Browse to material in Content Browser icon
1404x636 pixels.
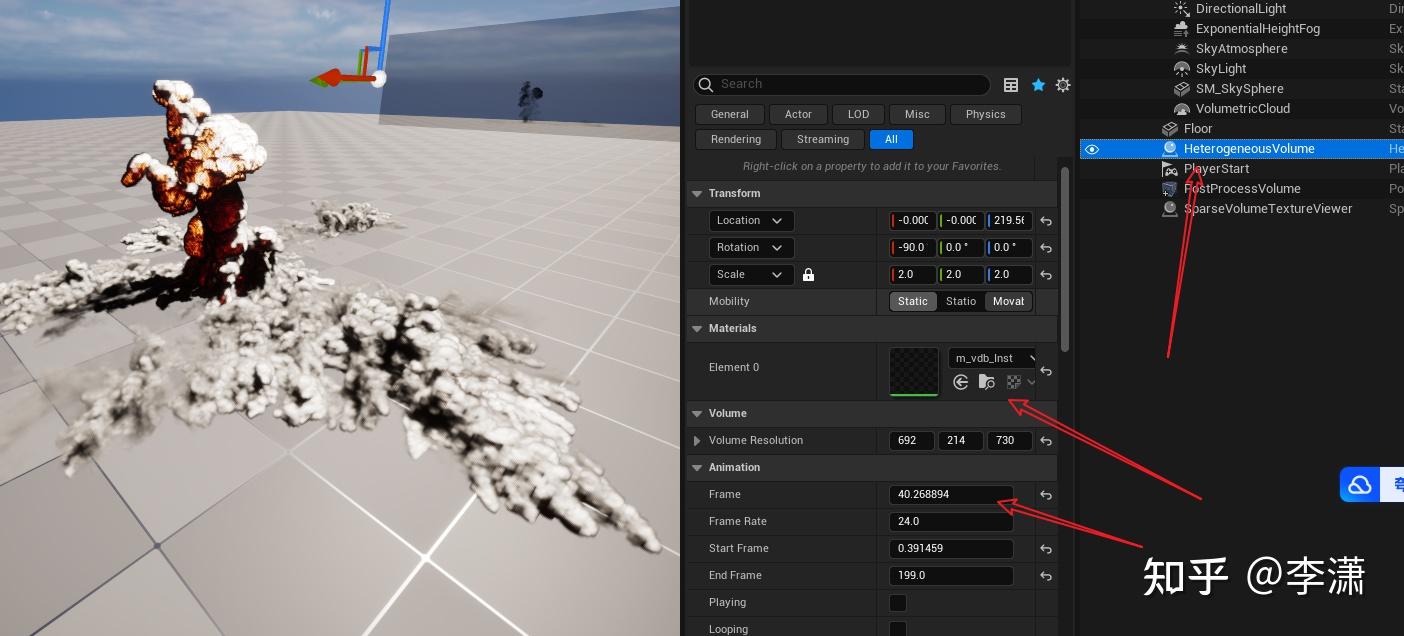987,382
